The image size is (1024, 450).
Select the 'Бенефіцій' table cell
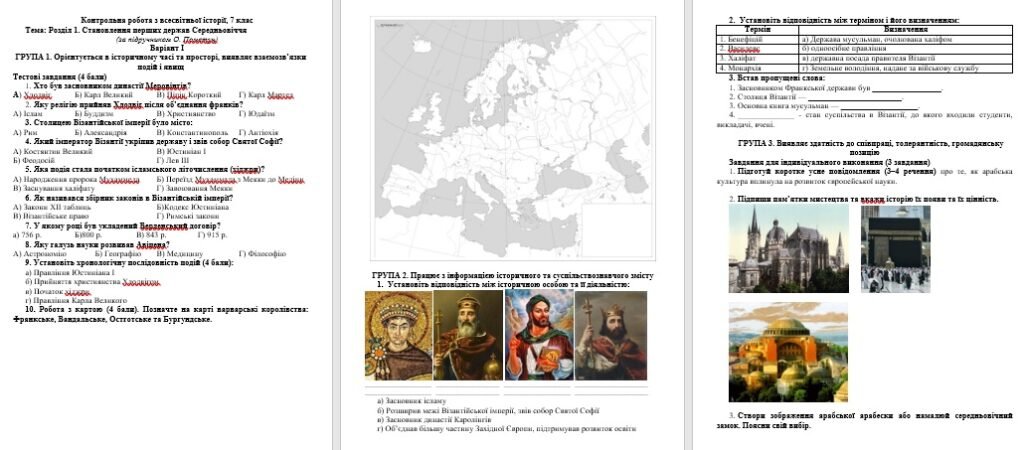pyautogui.click(x=746, y=39)
